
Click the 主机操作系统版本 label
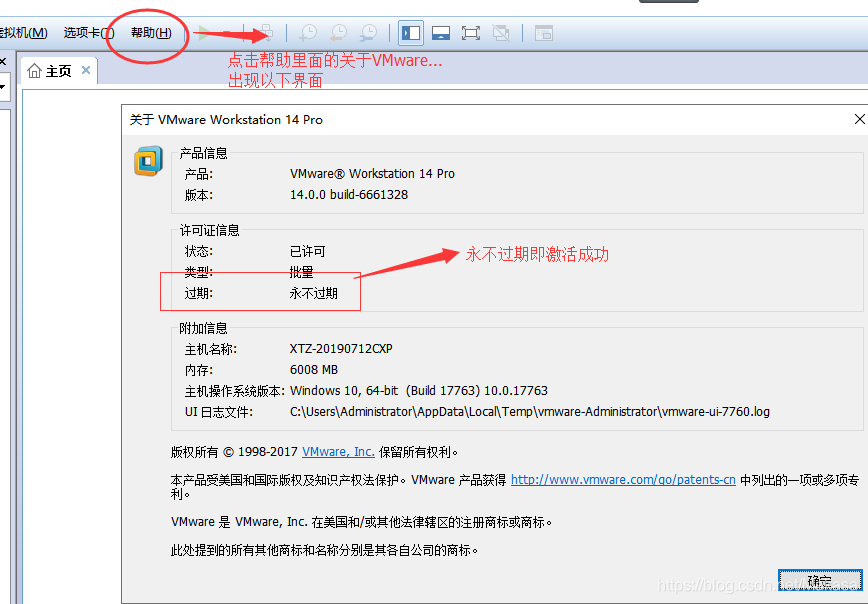234,391
